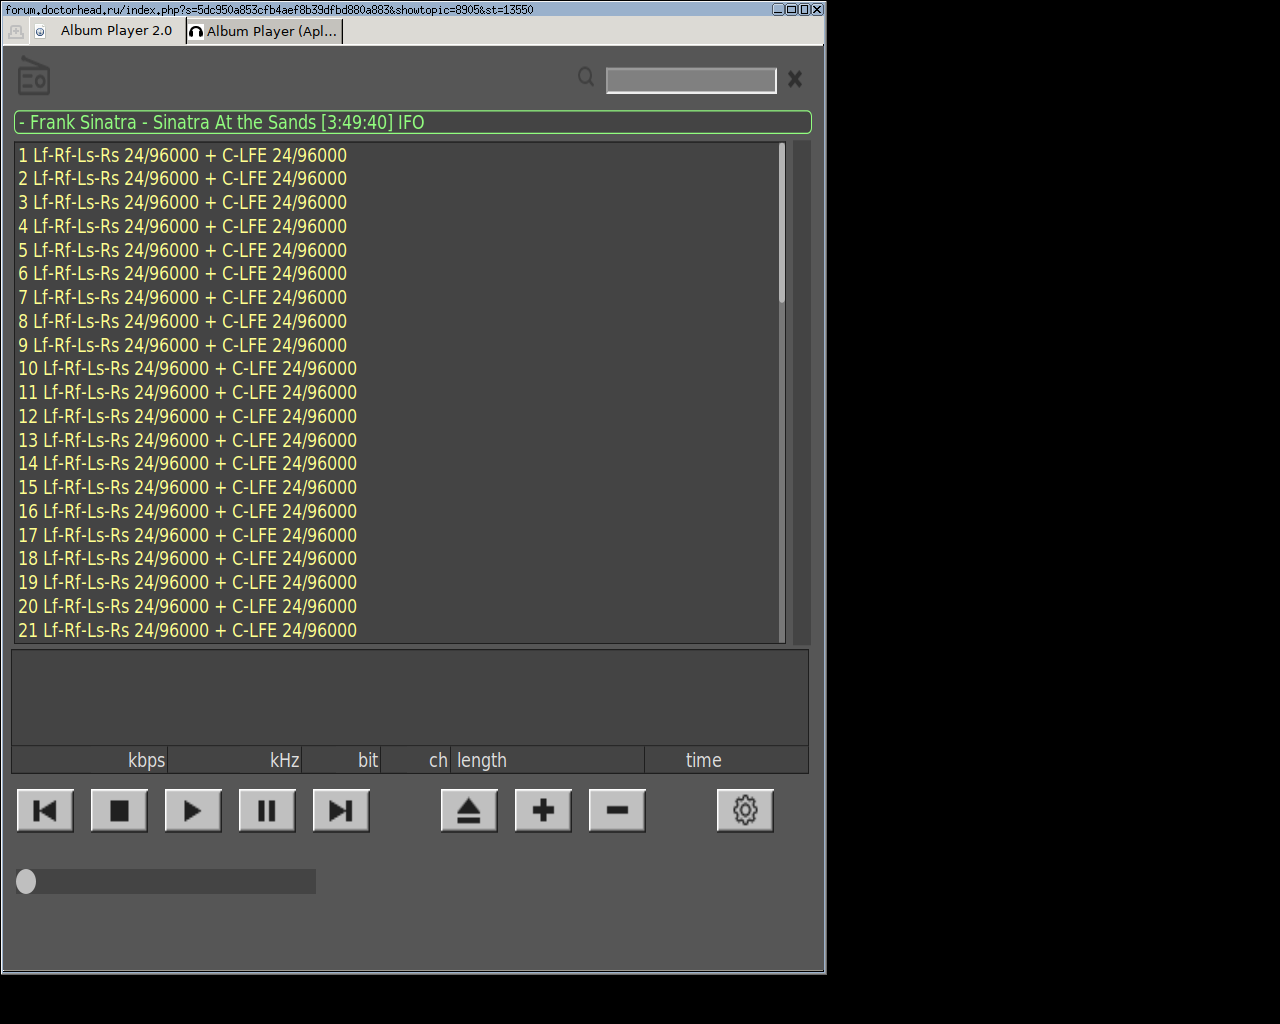
Task: Click the track list scrollbar thumb
Action: click(x=782, y=223)
